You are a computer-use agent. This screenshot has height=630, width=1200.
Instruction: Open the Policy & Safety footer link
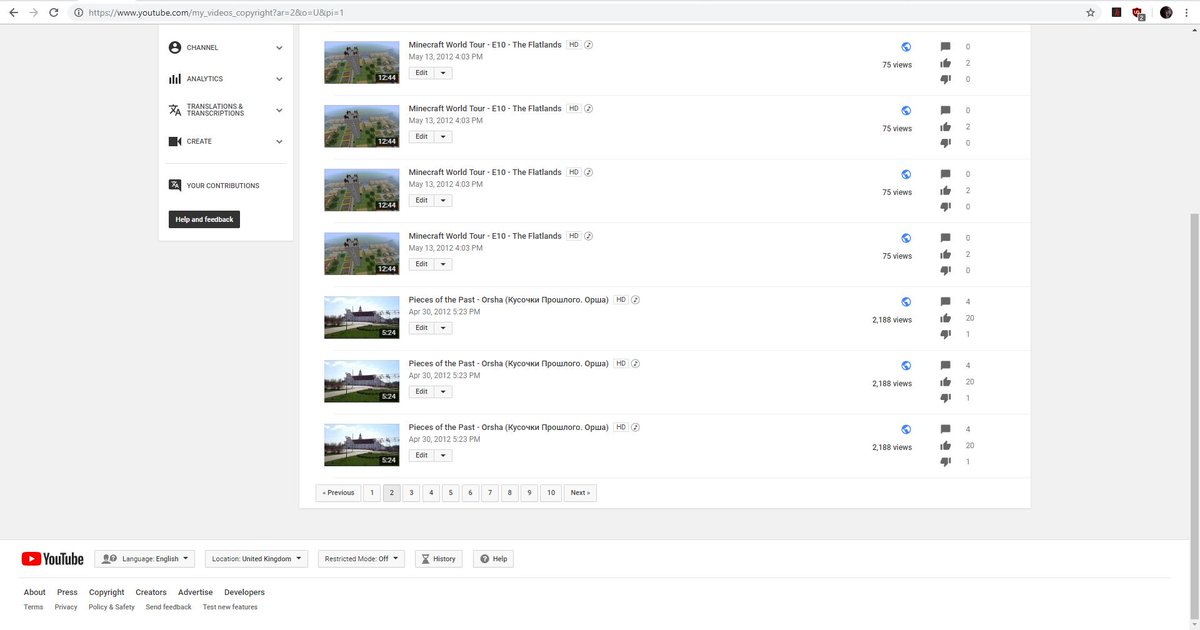[111, 607]
